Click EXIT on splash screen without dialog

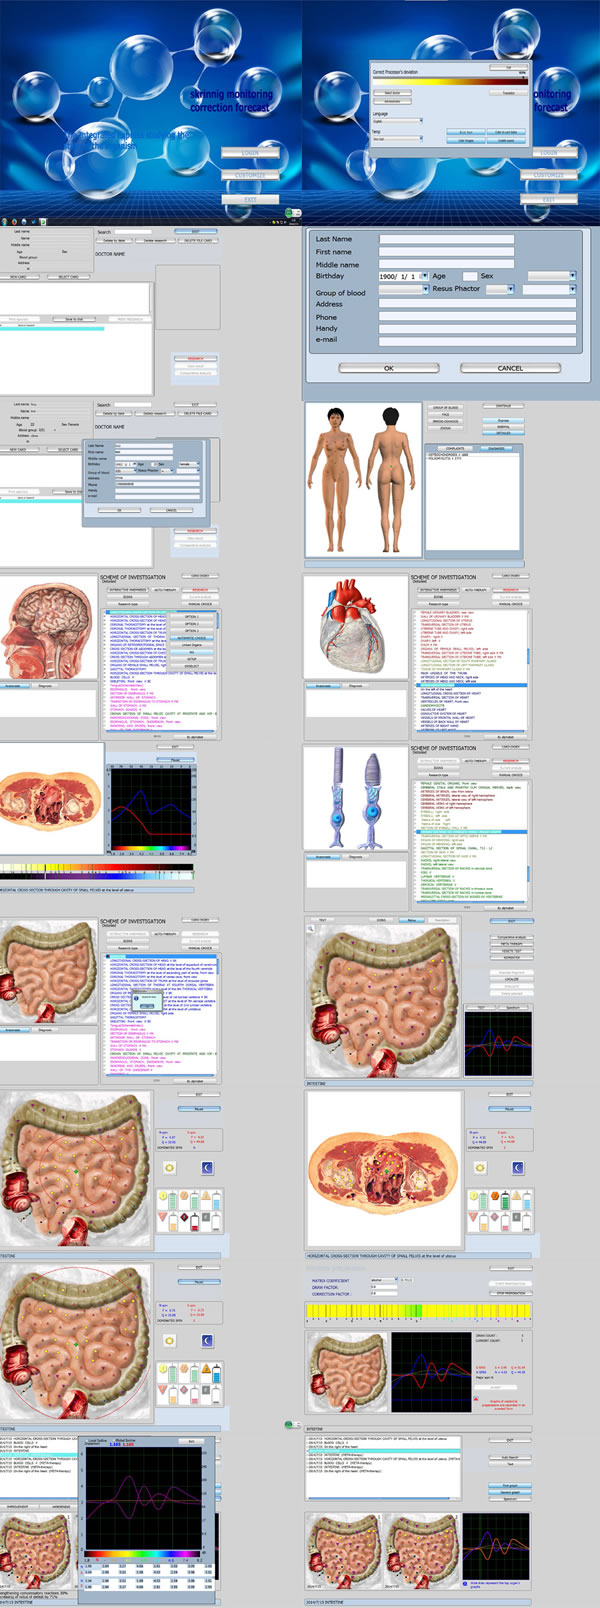(x=250, y=199)
